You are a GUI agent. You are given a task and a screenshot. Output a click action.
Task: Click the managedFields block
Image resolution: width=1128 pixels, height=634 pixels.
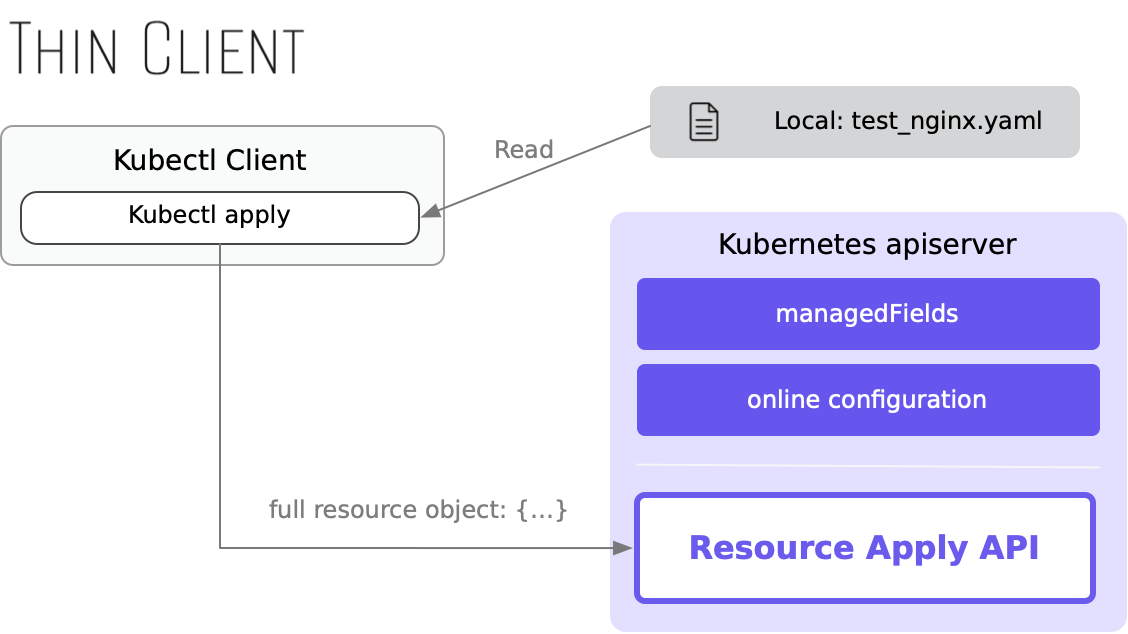pos(868,314)
